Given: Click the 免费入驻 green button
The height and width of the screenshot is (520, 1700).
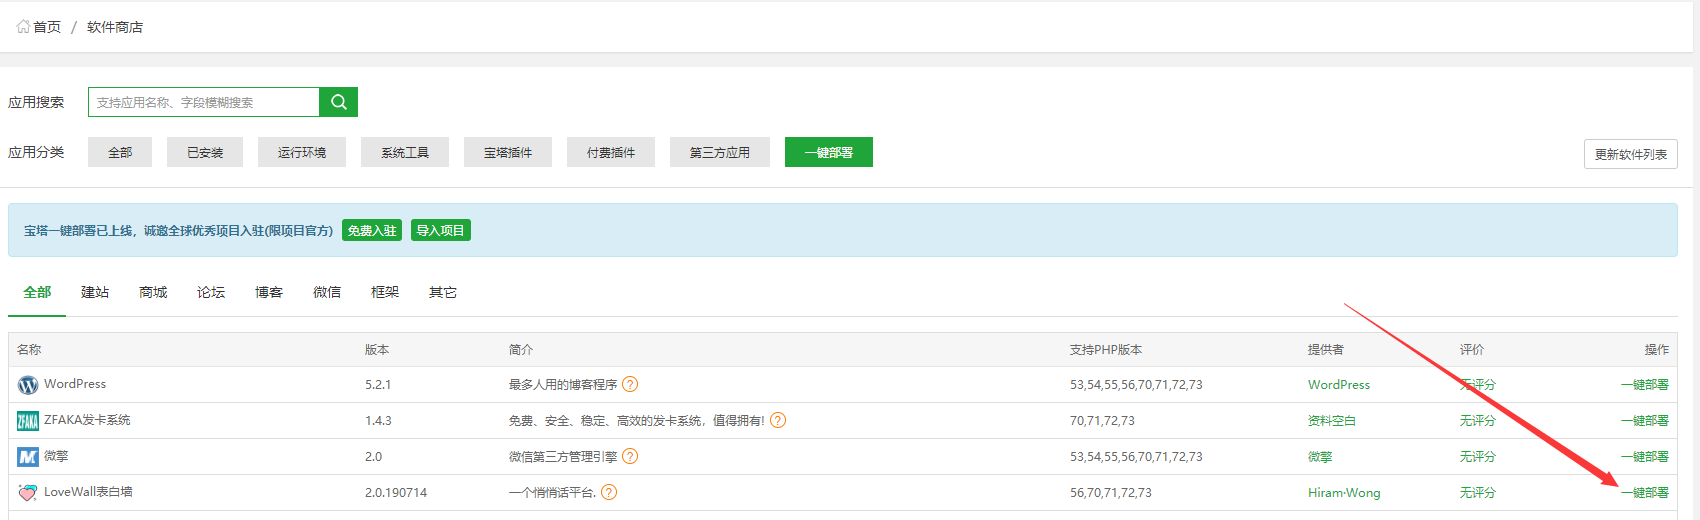Looking at the screenshot, I should pos(371,230).
